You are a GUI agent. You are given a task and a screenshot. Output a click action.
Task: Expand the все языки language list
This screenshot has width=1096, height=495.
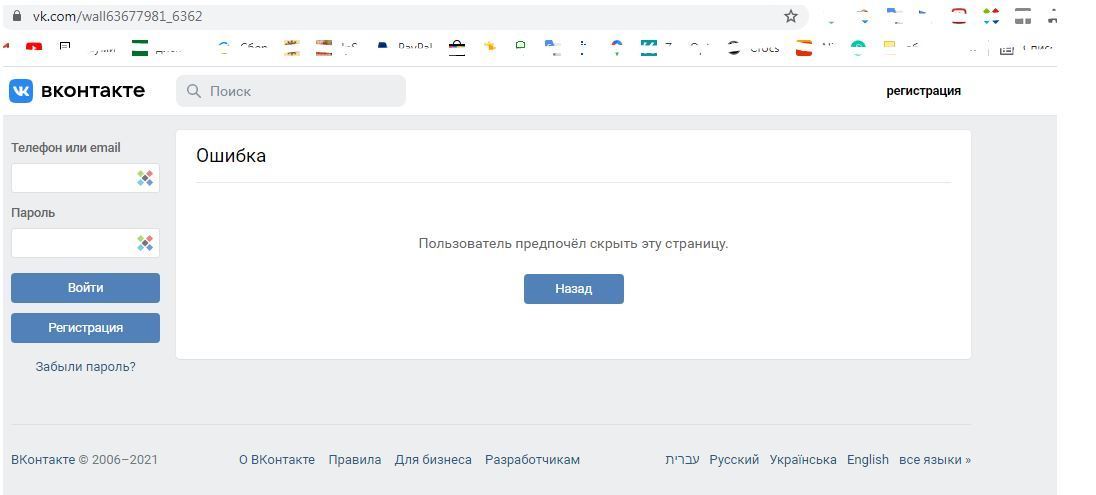click(x=934, y=460)
